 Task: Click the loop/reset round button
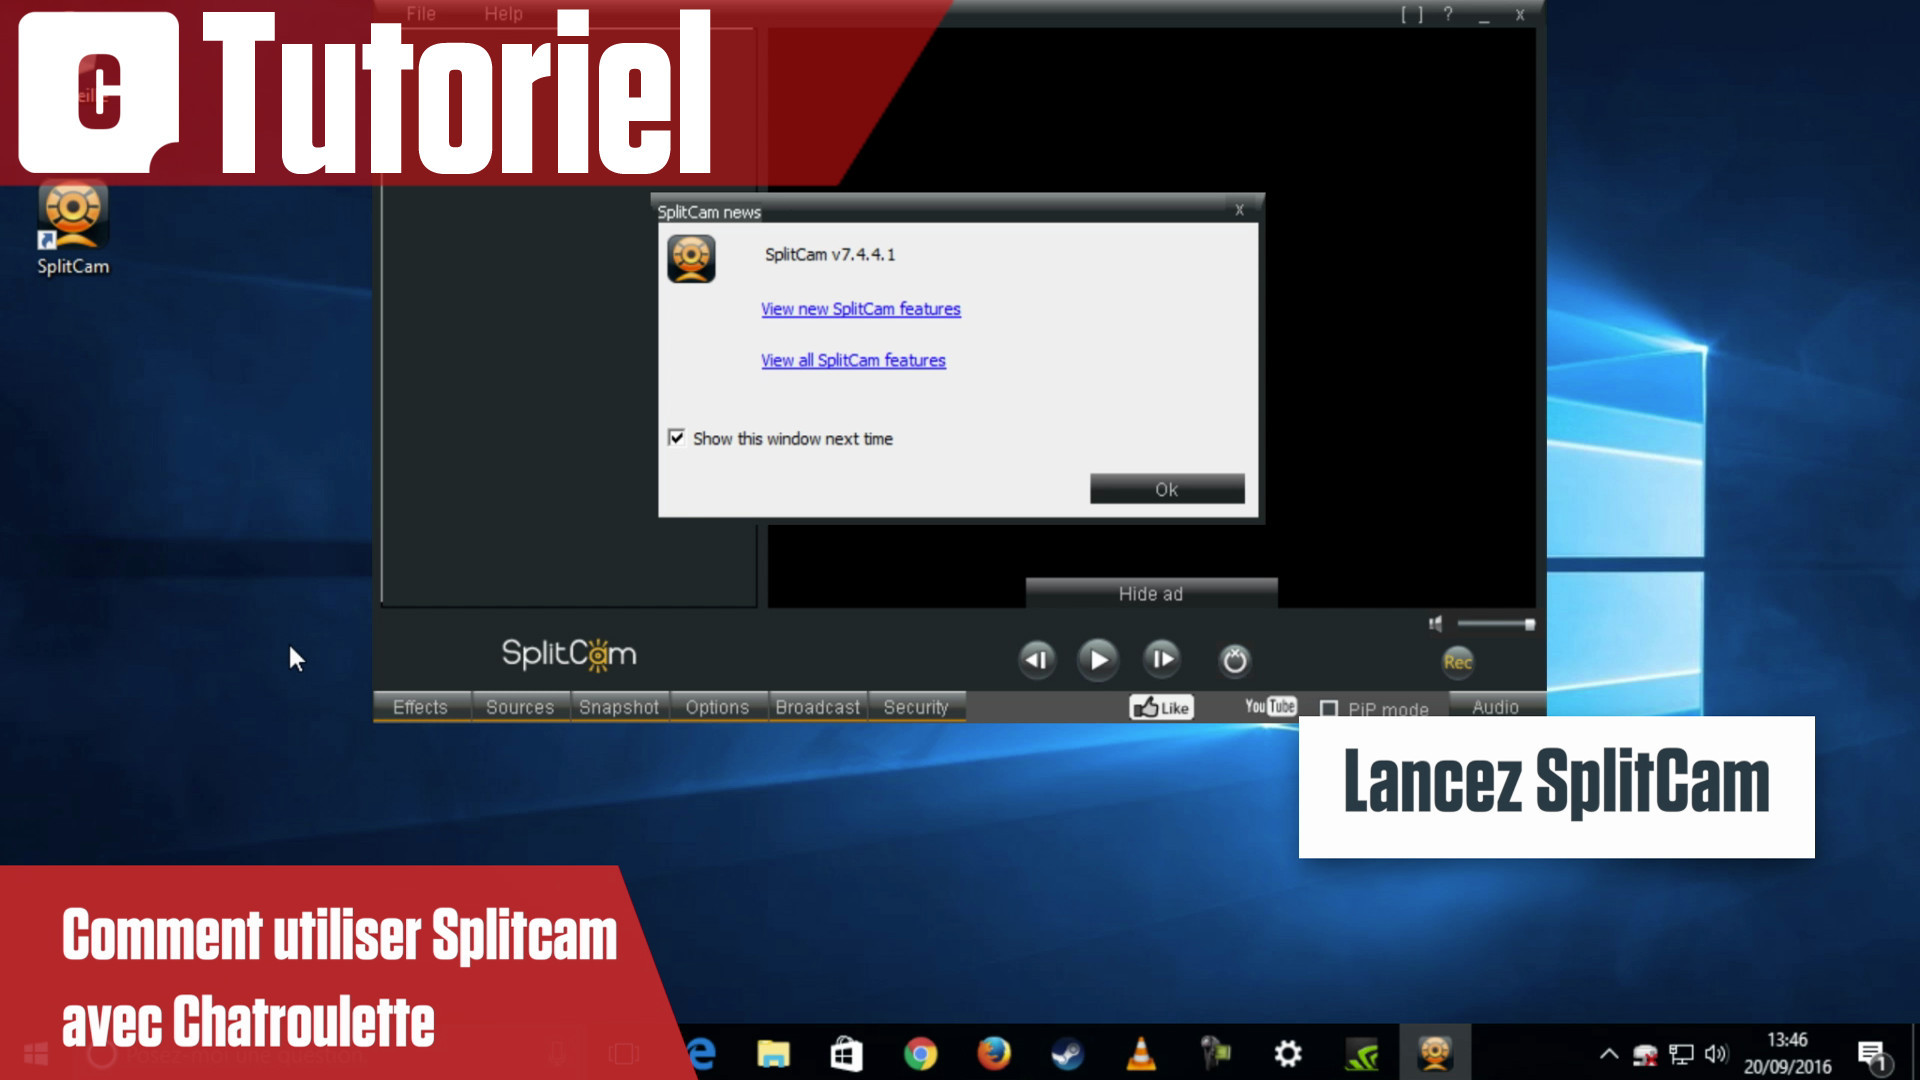1235,660
